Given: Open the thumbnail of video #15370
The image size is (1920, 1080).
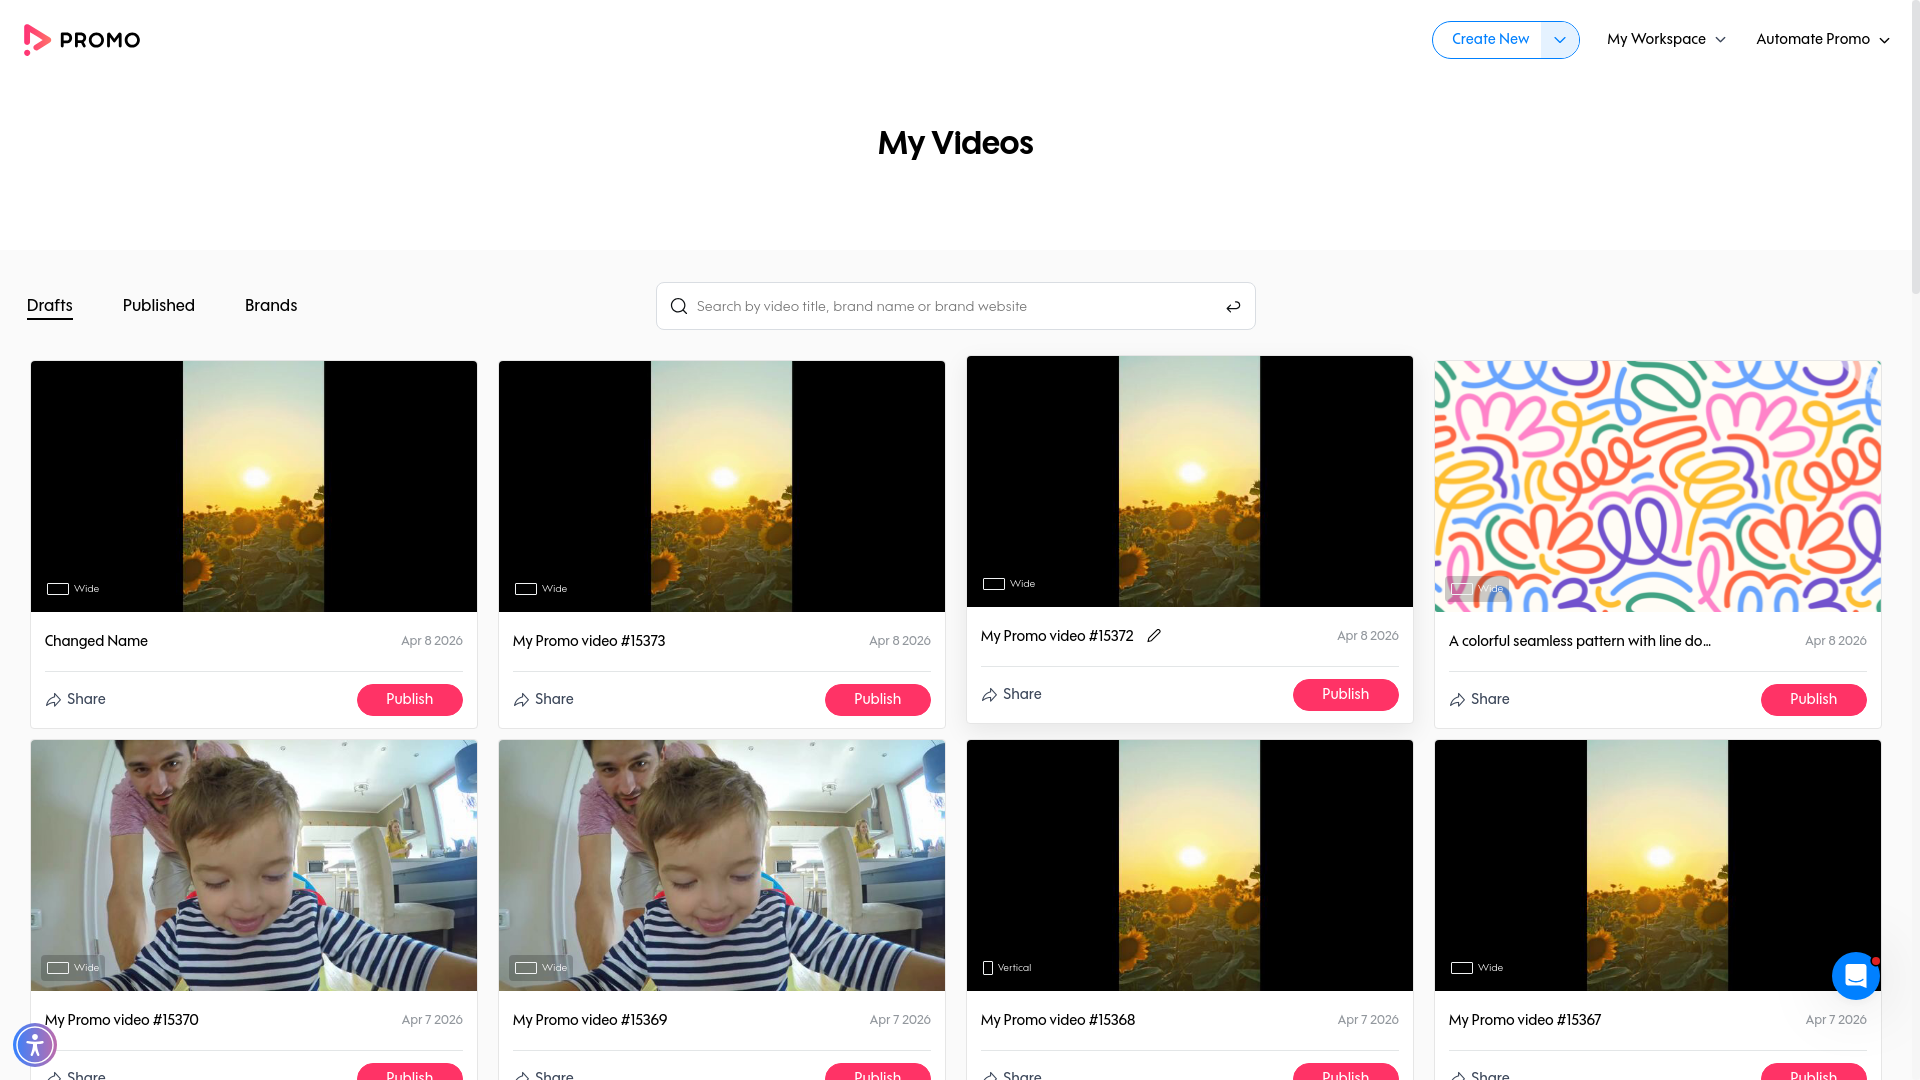Looking at the screenshot, I should pos(253,865).
